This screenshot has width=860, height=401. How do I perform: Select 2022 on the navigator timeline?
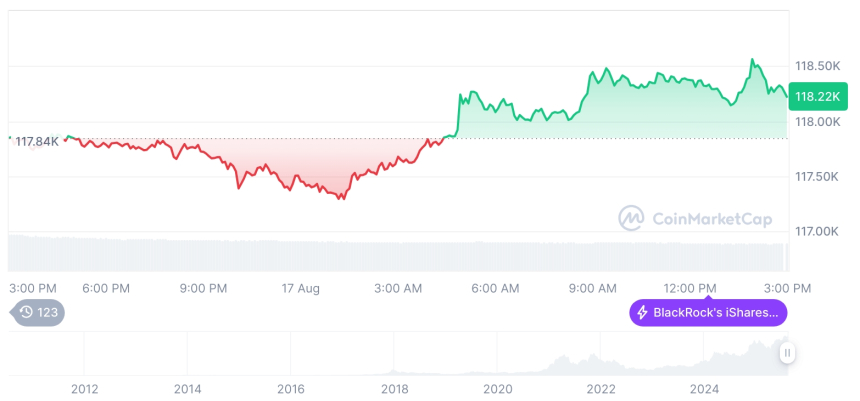pos(600,389)
